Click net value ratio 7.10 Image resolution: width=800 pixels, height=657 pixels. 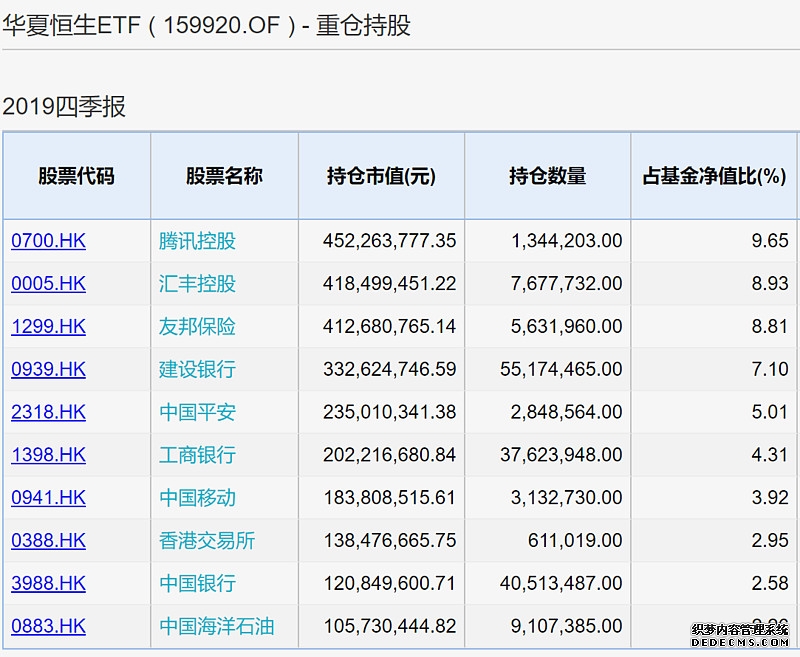(x=770, y=369)
